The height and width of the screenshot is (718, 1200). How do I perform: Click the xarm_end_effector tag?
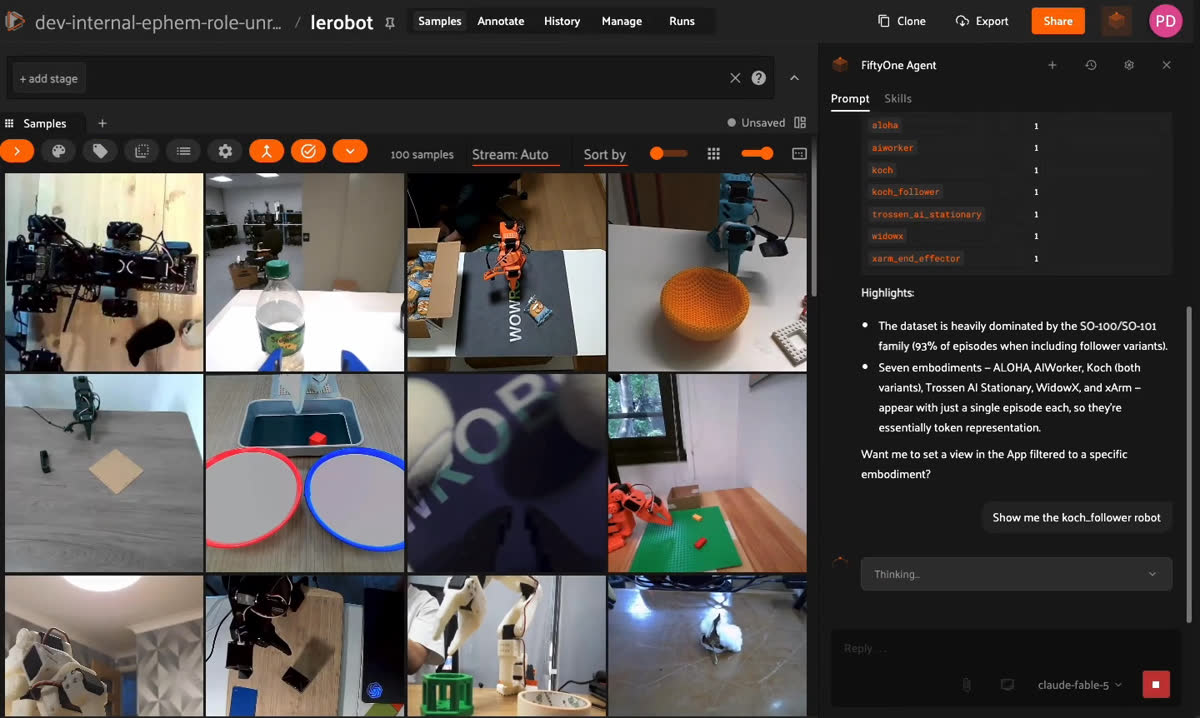[x=916, y=258]
